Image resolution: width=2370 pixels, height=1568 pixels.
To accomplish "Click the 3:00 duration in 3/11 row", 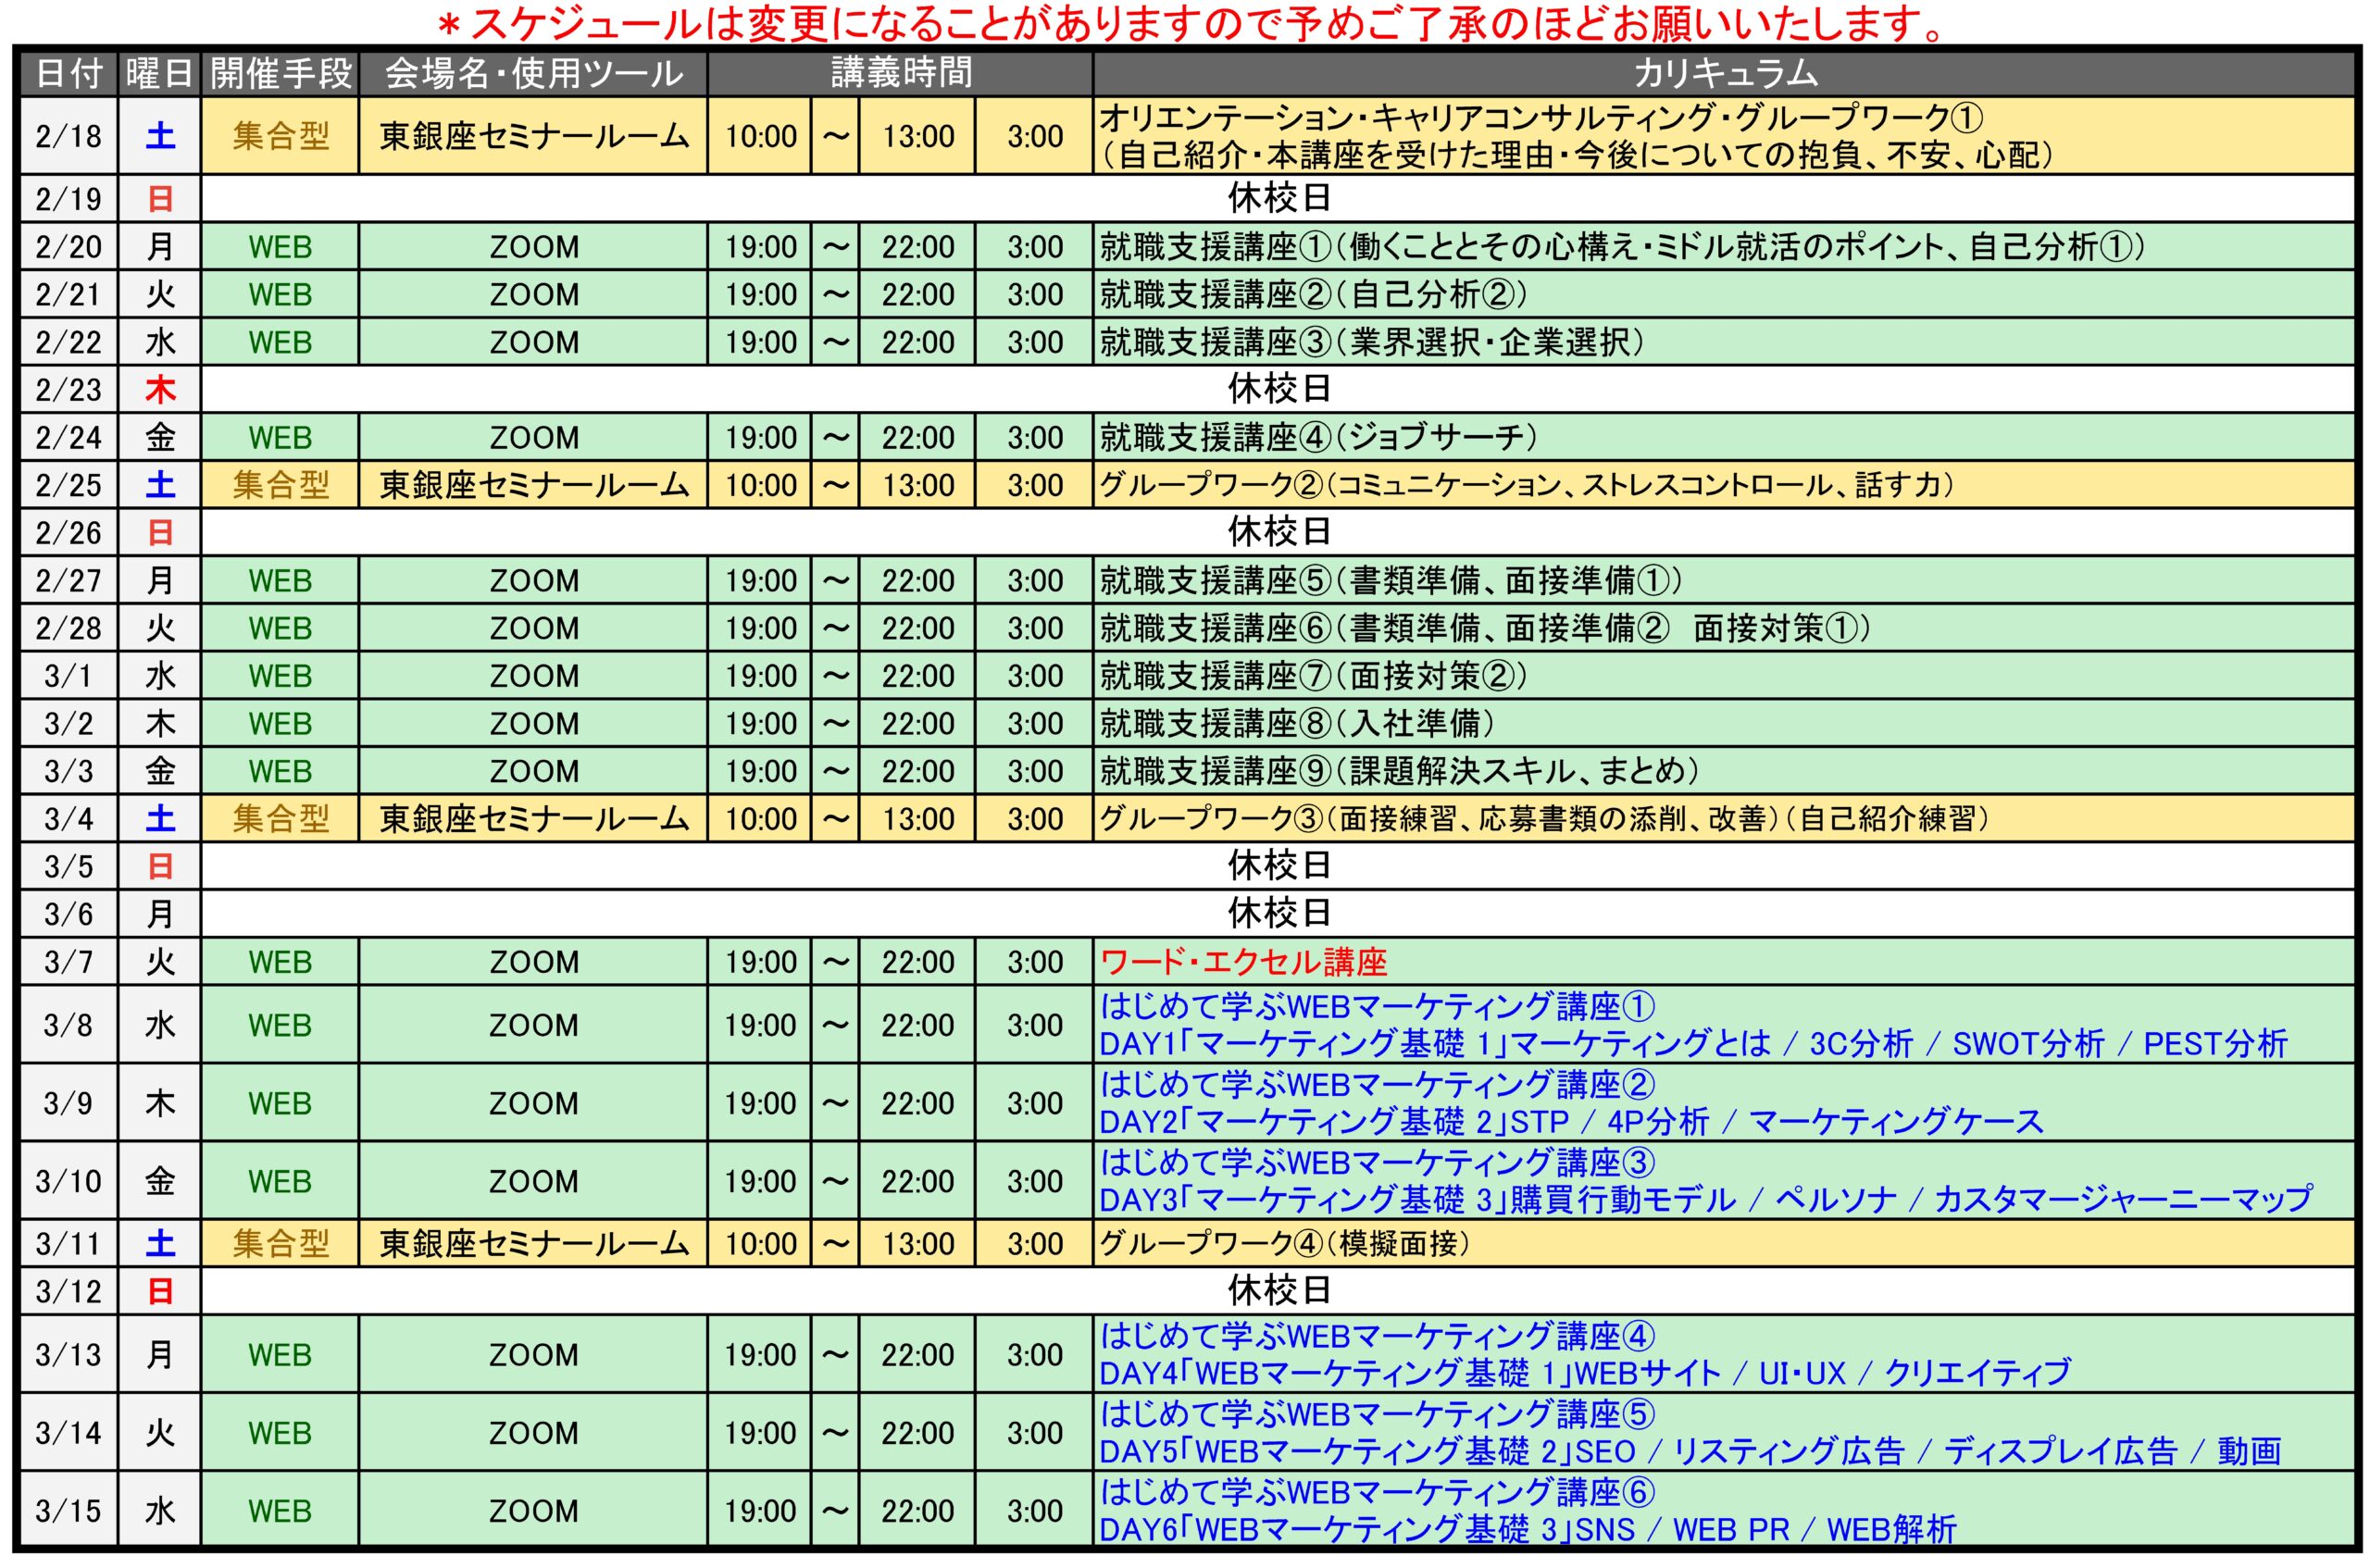I will pos(1034,1243).
